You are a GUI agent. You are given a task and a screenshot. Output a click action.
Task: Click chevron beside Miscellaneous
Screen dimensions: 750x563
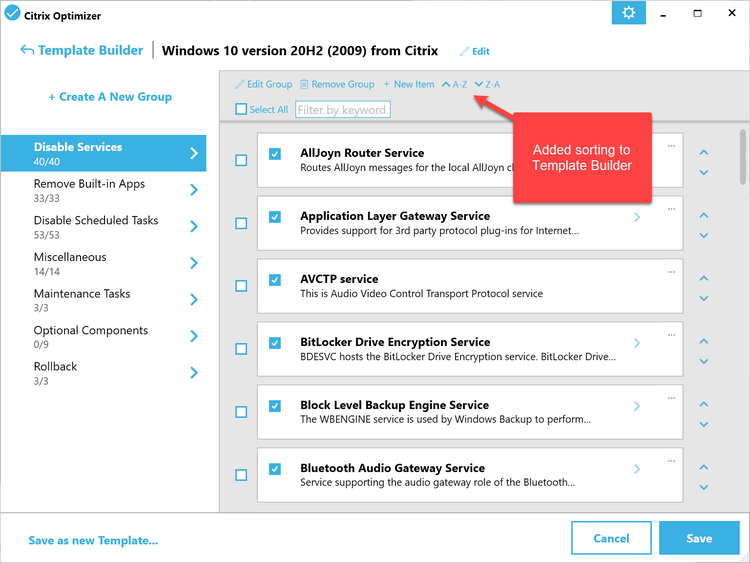194,263
